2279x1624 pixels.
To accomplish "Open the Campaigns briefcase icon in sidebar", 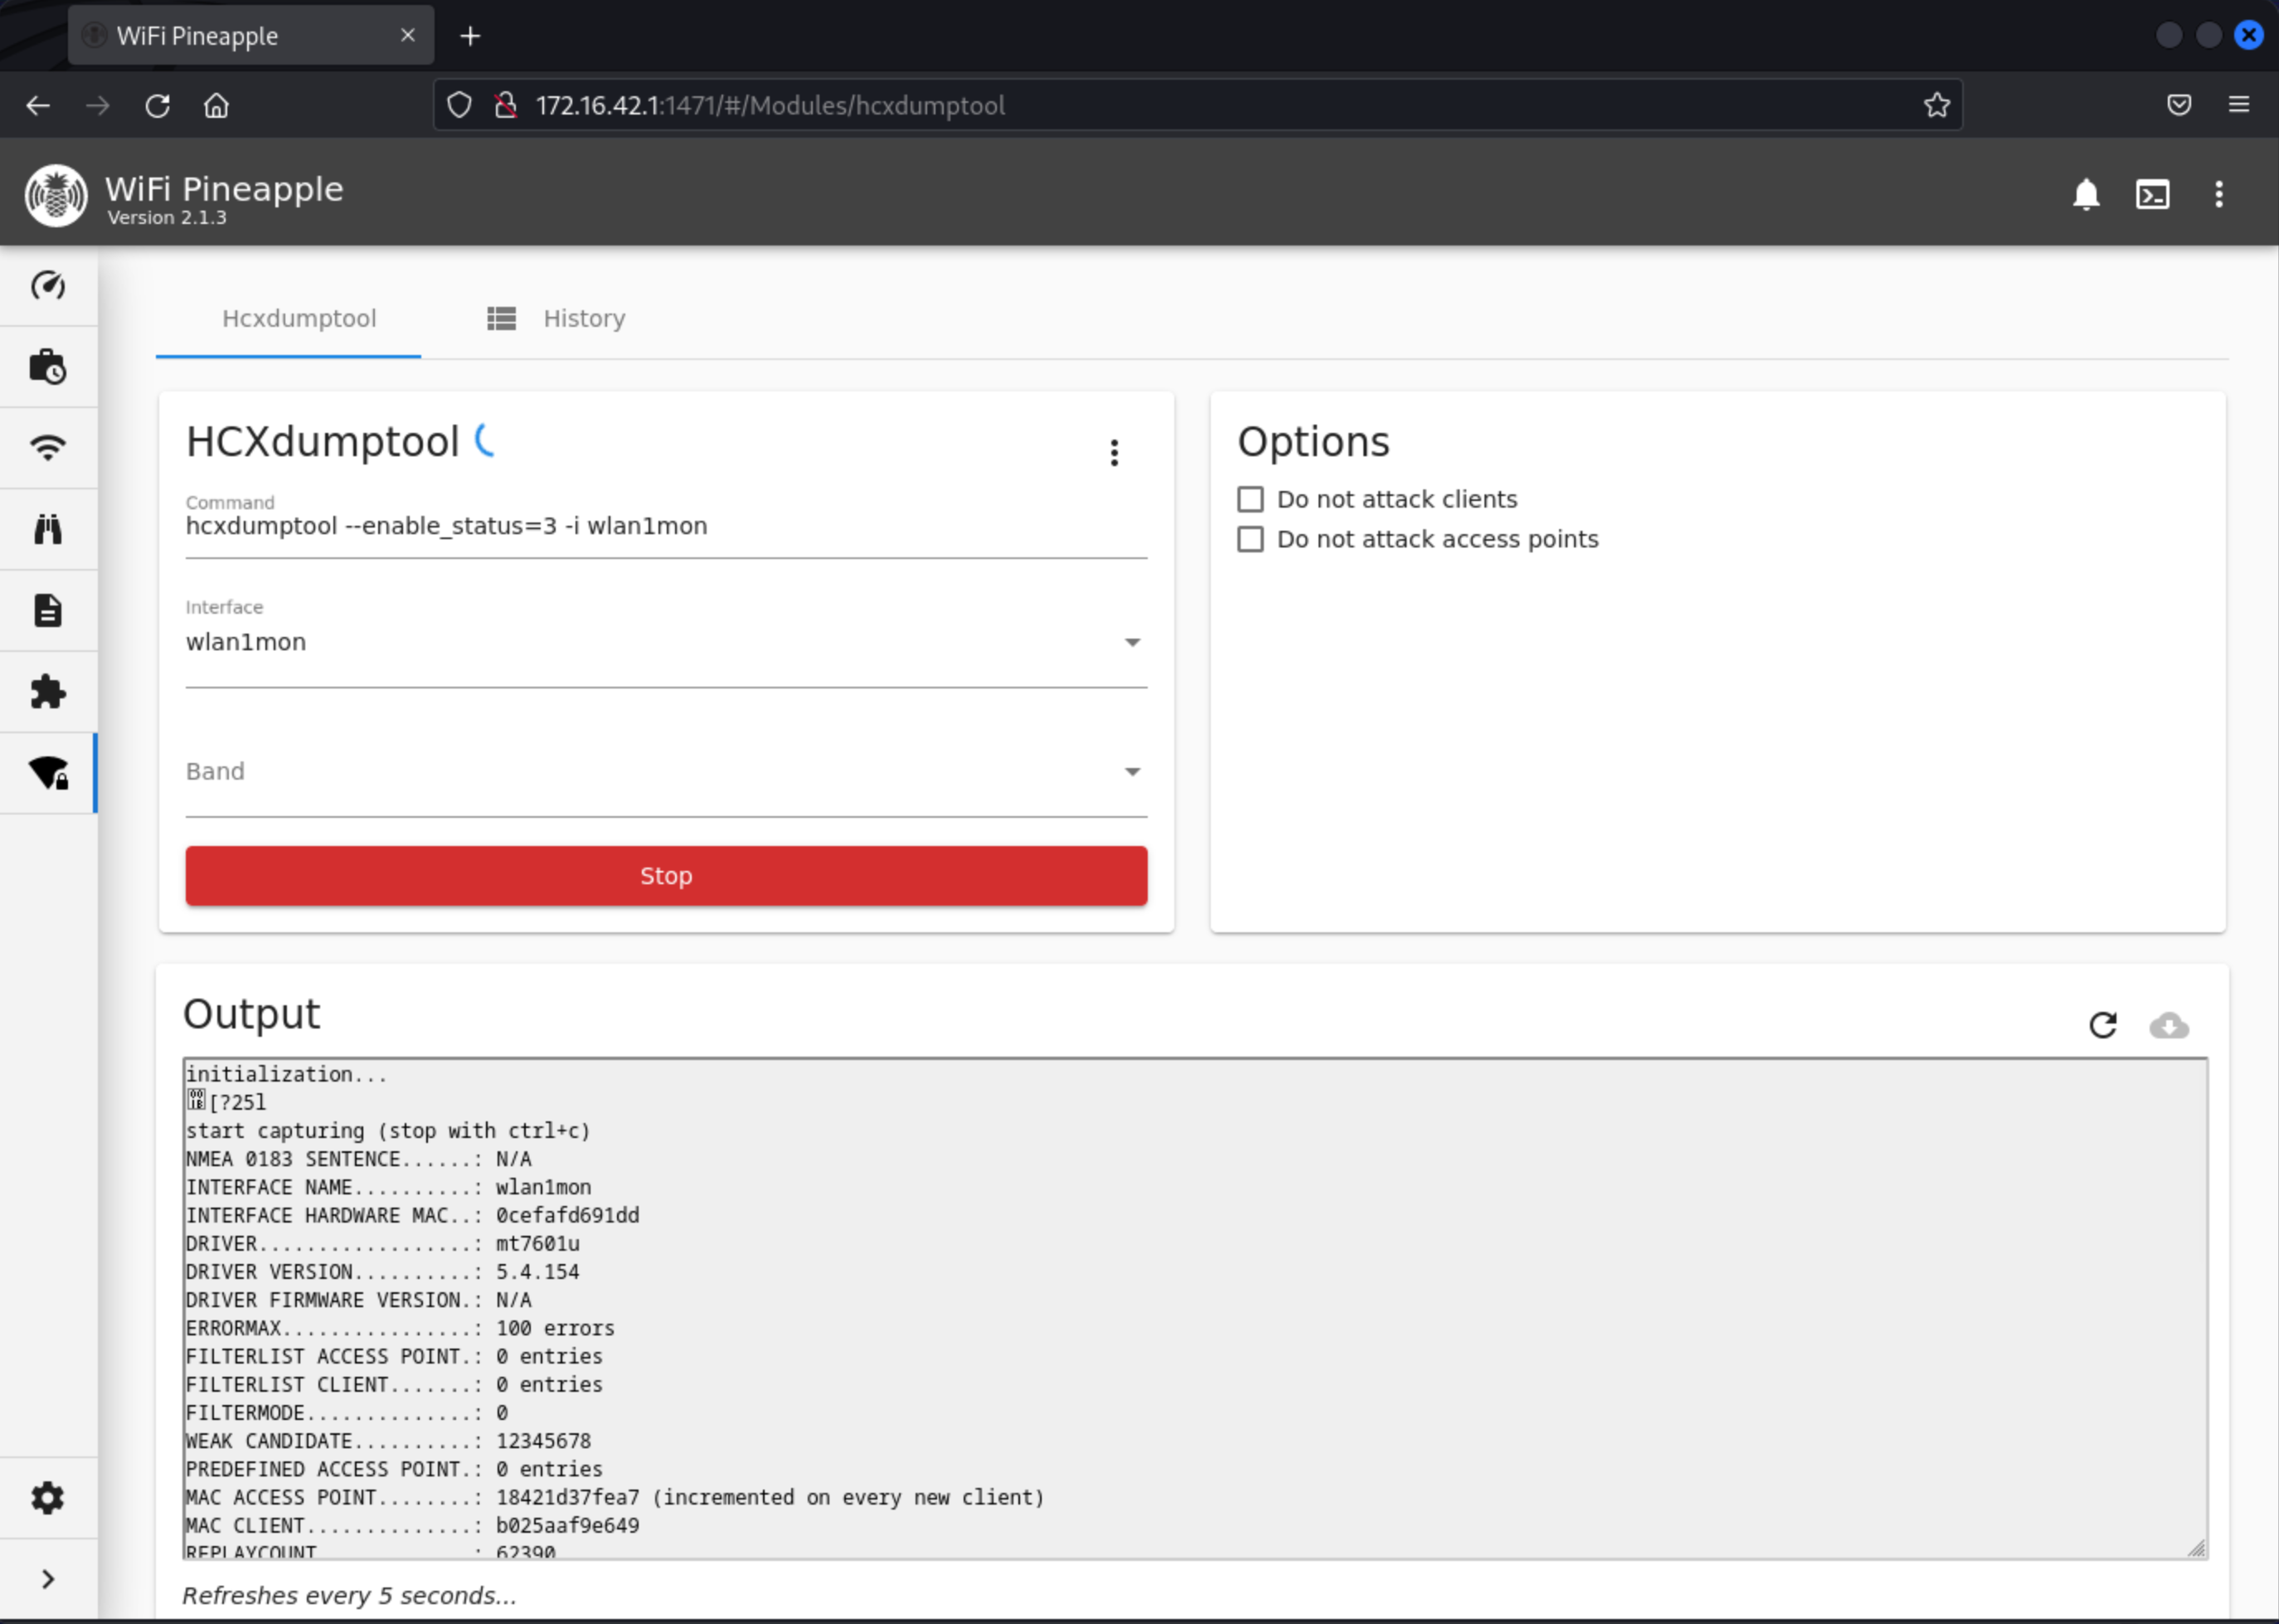I will (48, 367).
